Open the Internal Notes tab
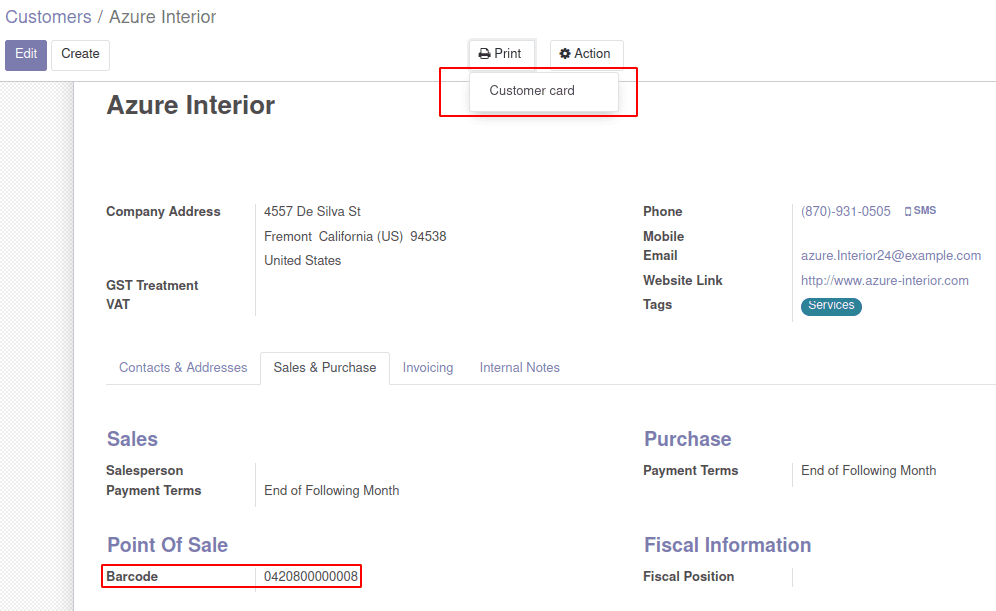996x611 pixels. pos(519,368)
